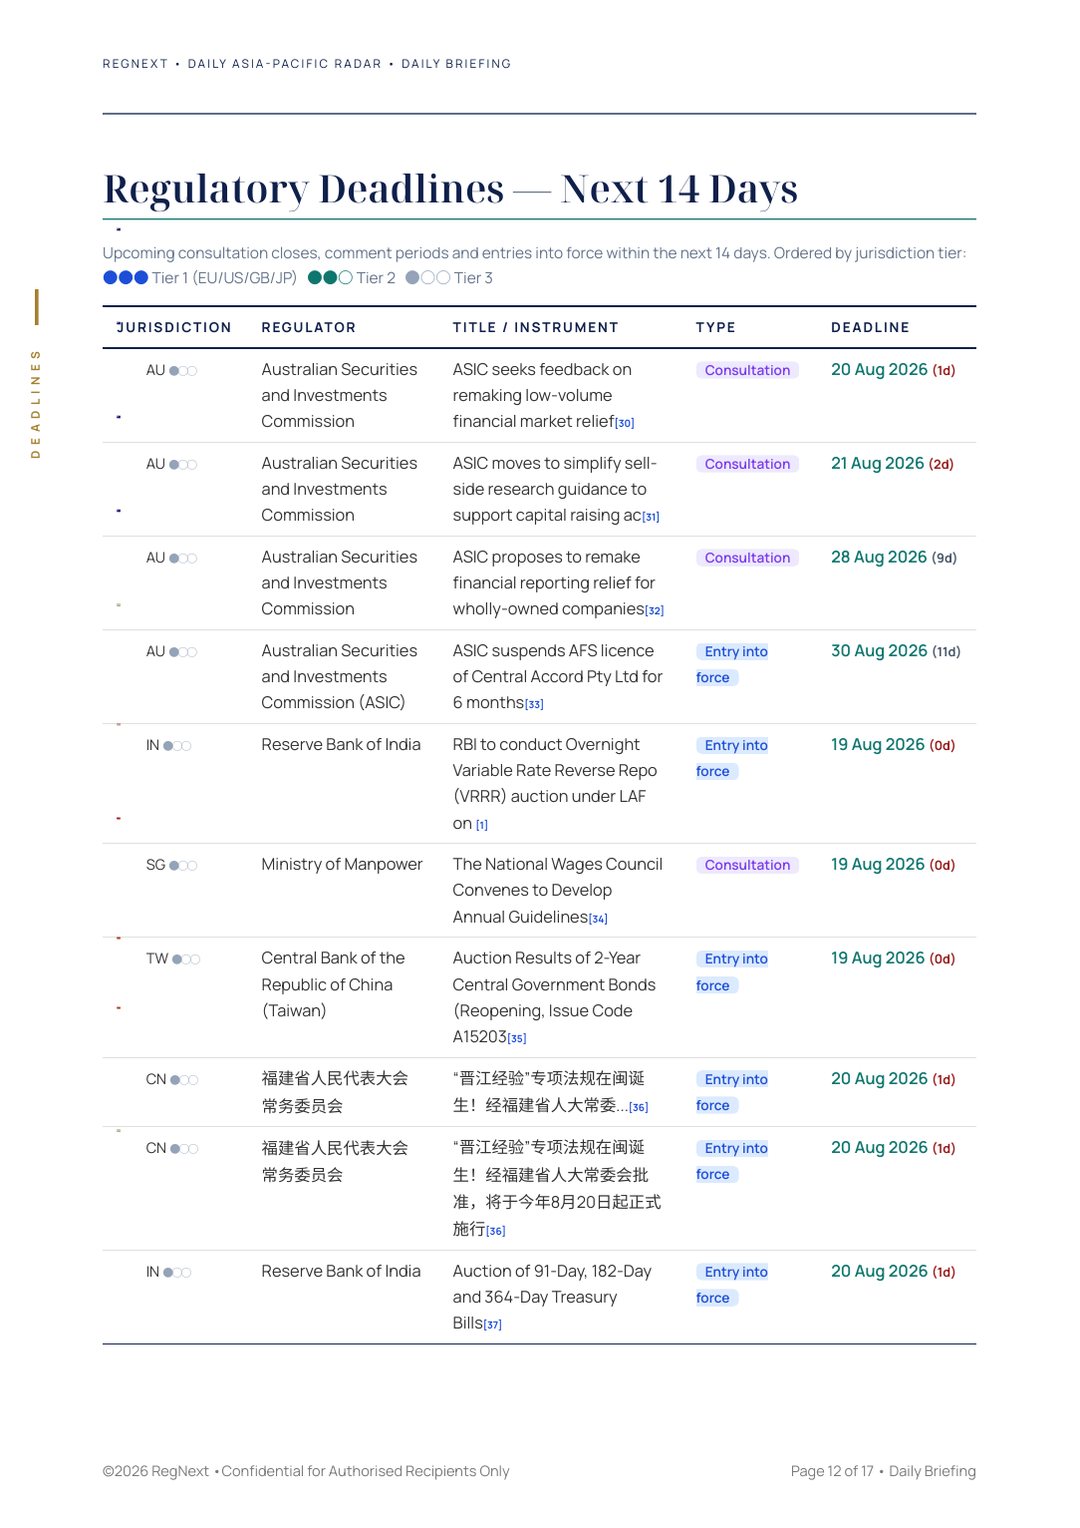Click 19 Aug 2026 deadline in TW row
The image size is (1080, 1528).
(x=893, y=959)
